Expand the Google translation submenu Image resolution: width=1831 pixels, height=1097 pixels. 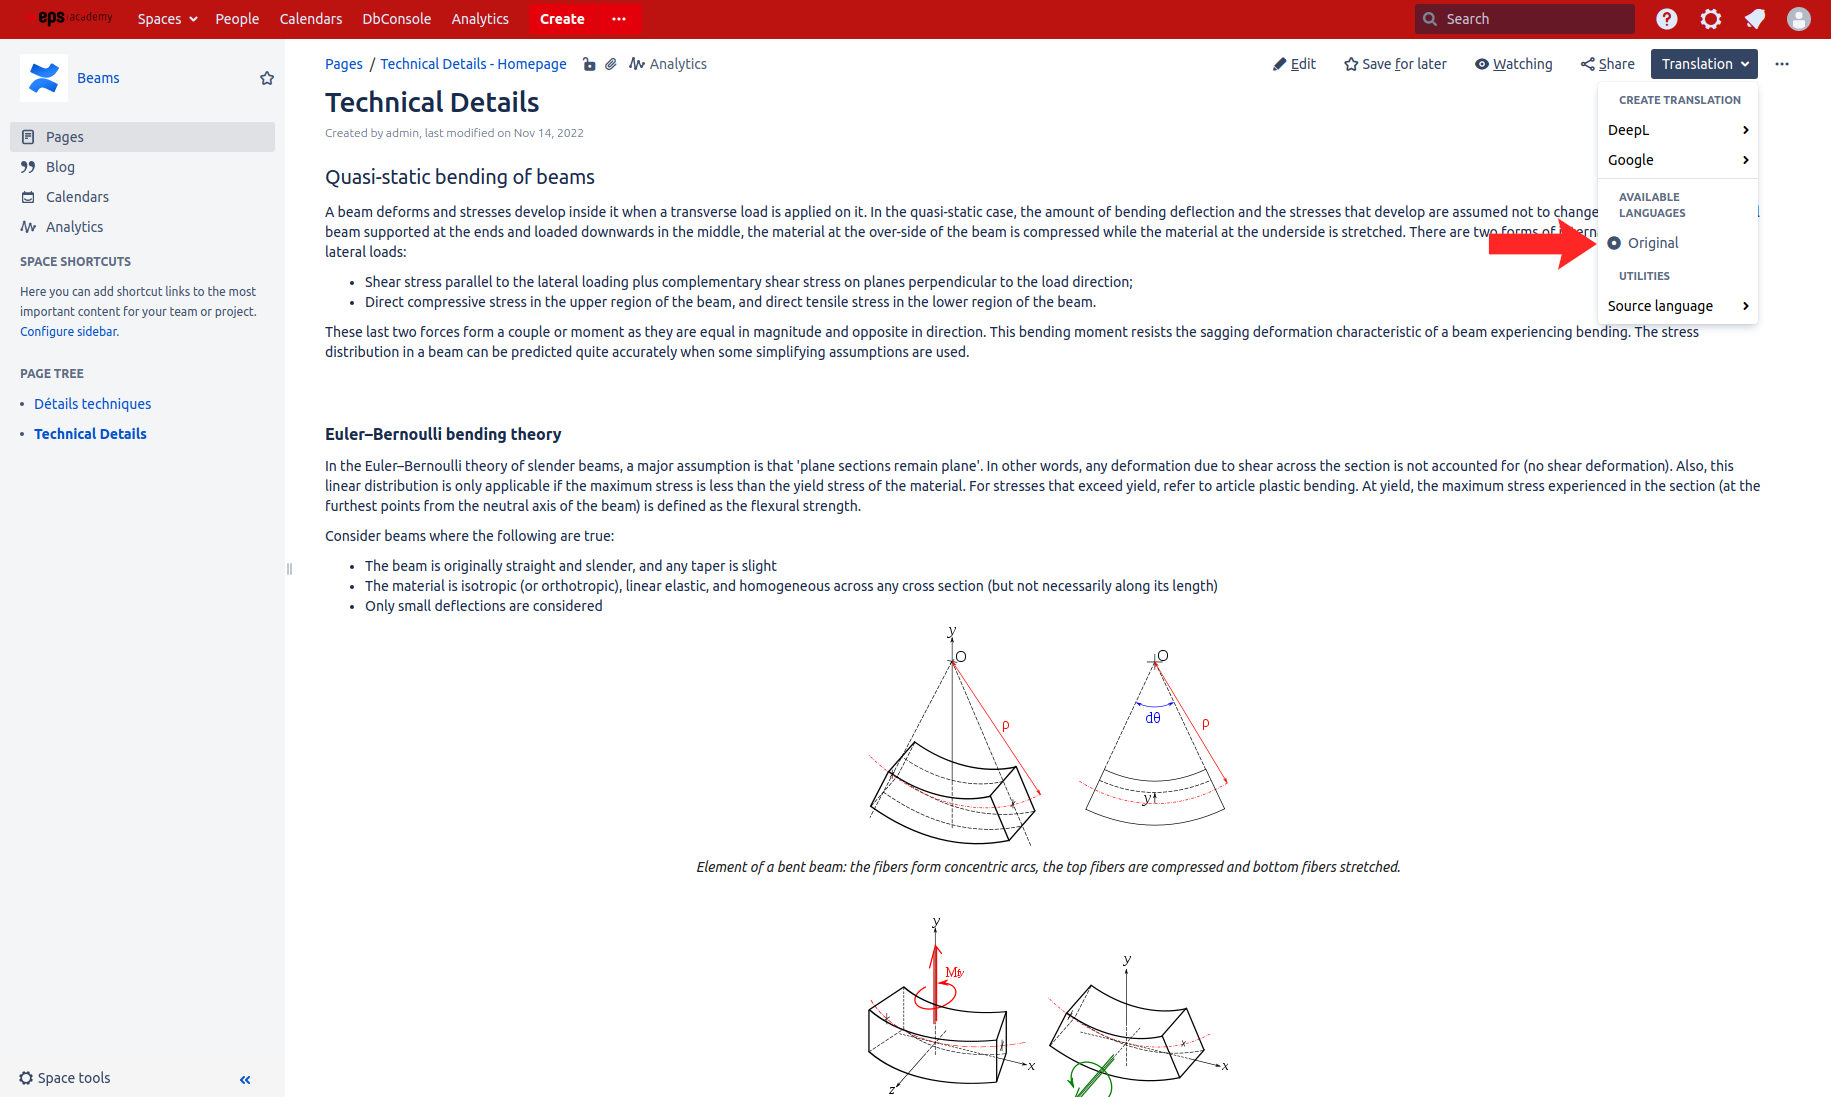click(1678, 160)
